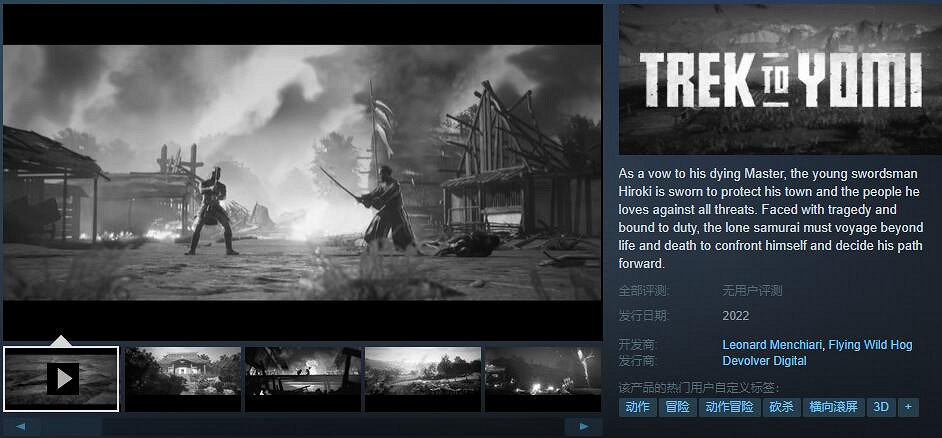The image size is (942, 438).
Task: Play the trailer video thumbnail
Action: click(61, 378)
